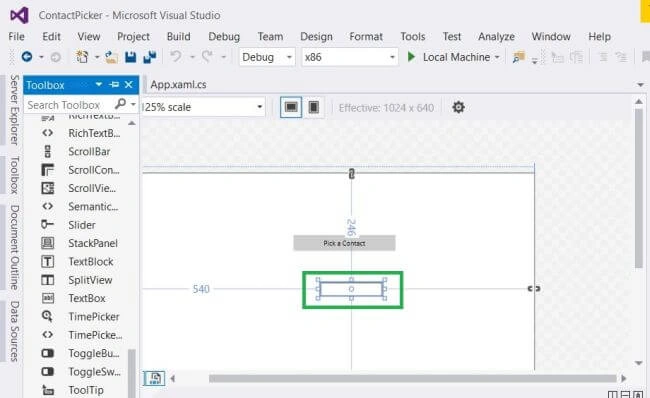Click the scroll up arrow in Toolbox list
650x398 pixels.
tap(132, 123)
